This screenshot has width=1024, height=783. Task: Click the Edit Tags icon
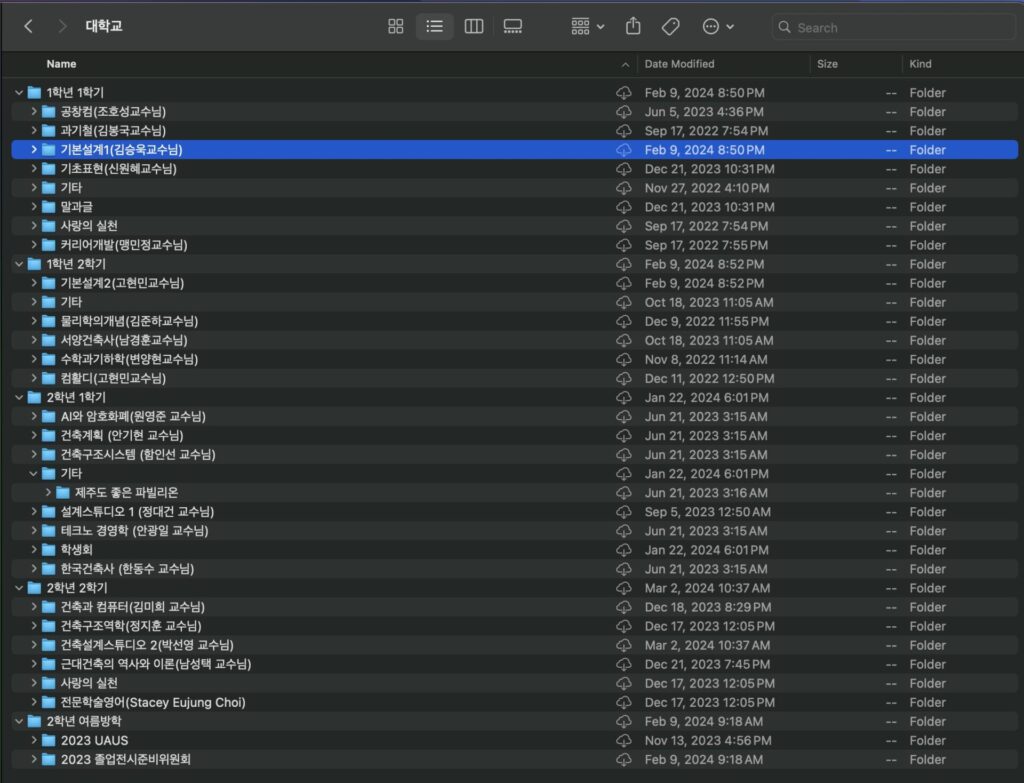coord(671,27)
